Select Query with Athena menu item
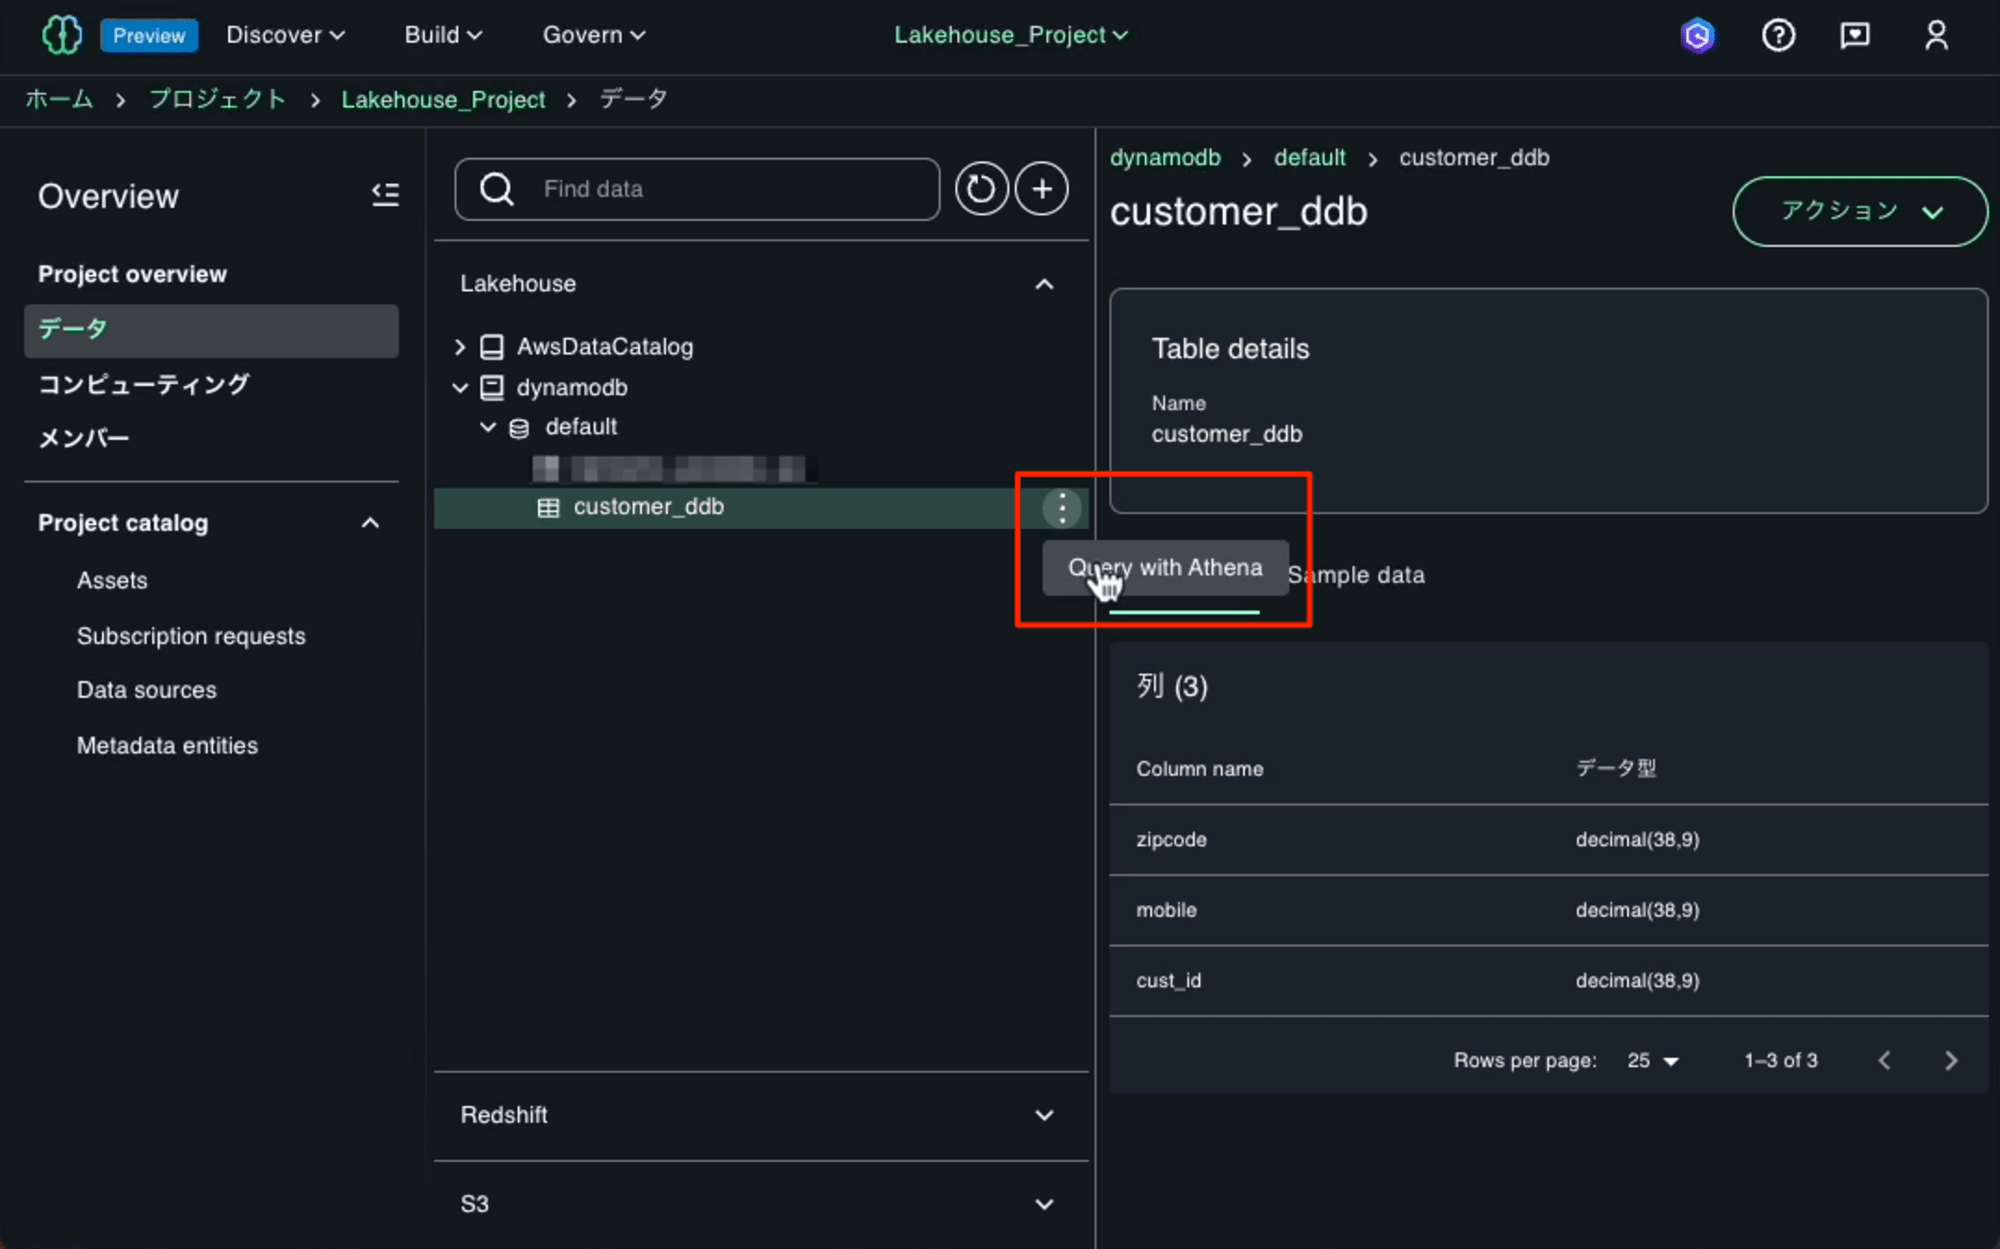 click(1165, 568)
